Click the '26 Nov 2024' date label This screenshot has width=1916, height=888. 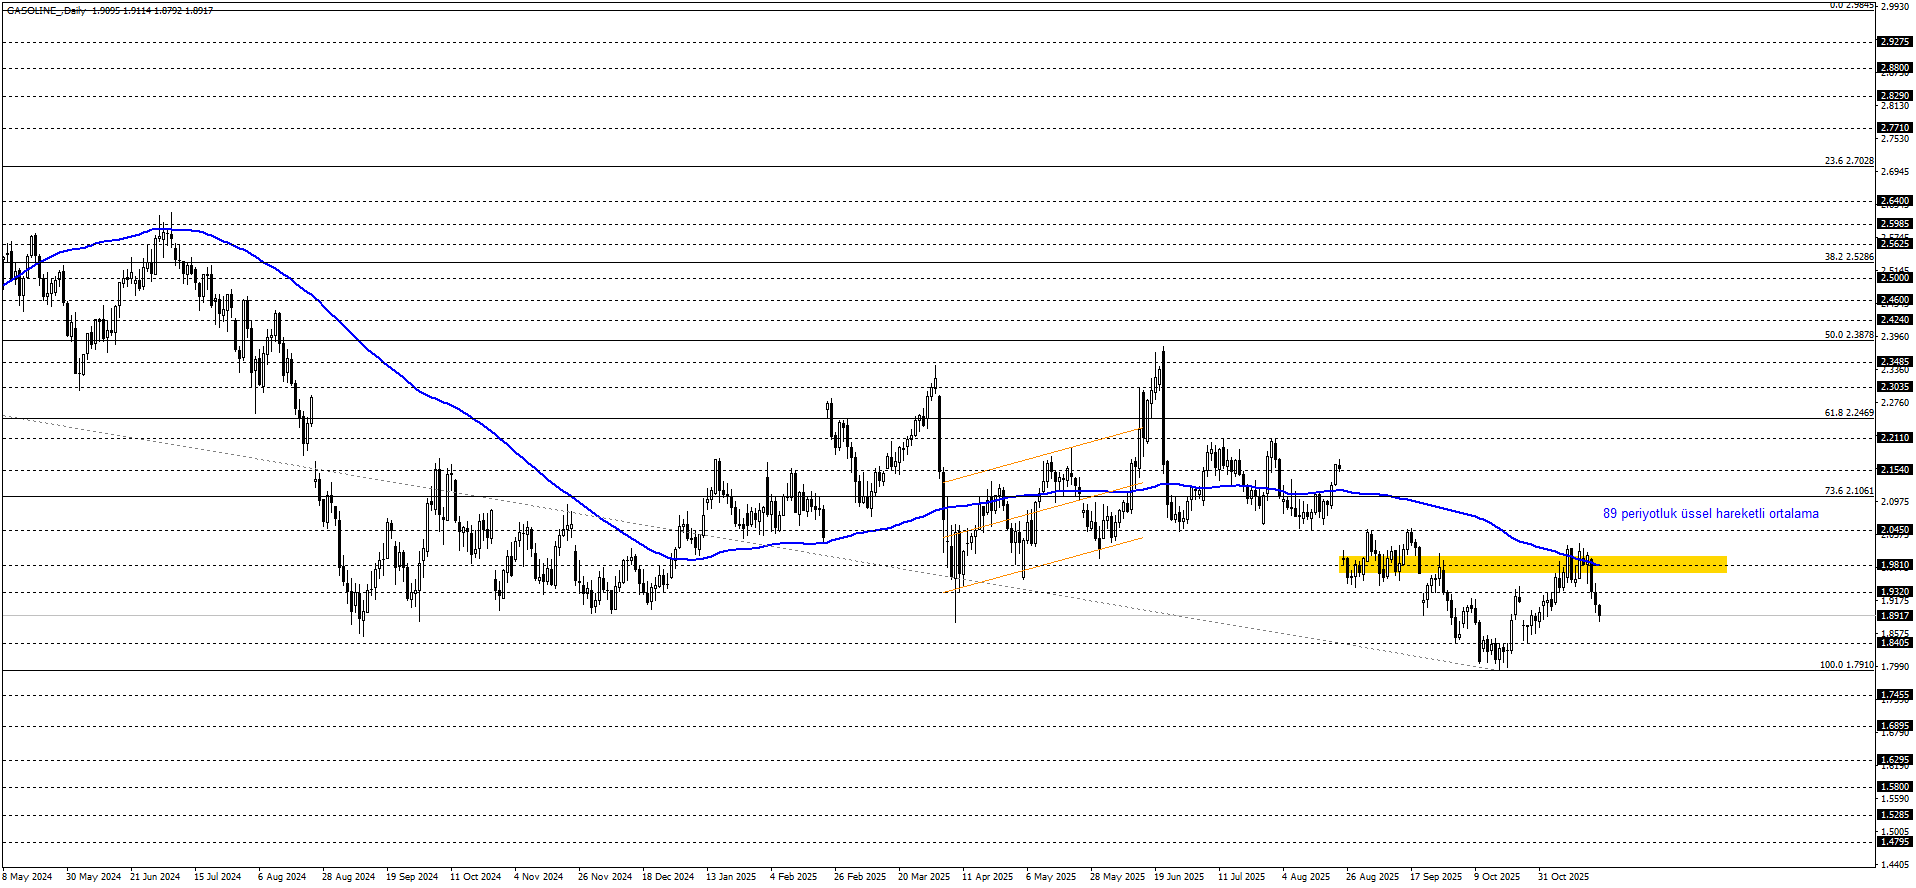point(605,877)
